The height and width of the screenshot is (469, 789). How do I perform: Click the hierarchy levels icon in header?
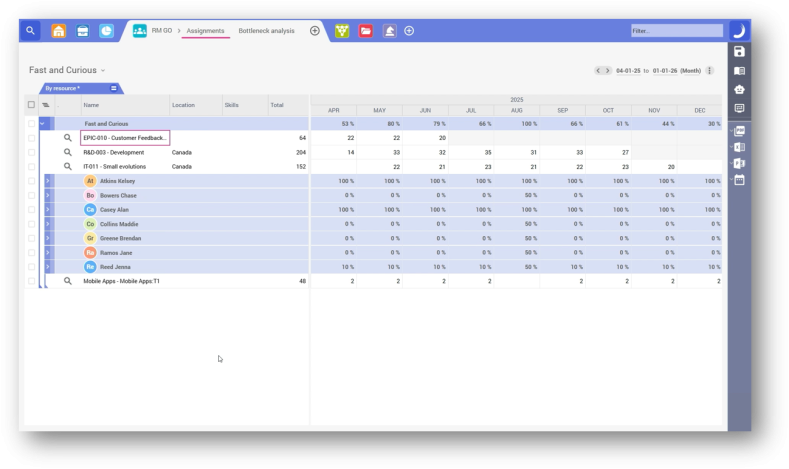pos(46,105)
